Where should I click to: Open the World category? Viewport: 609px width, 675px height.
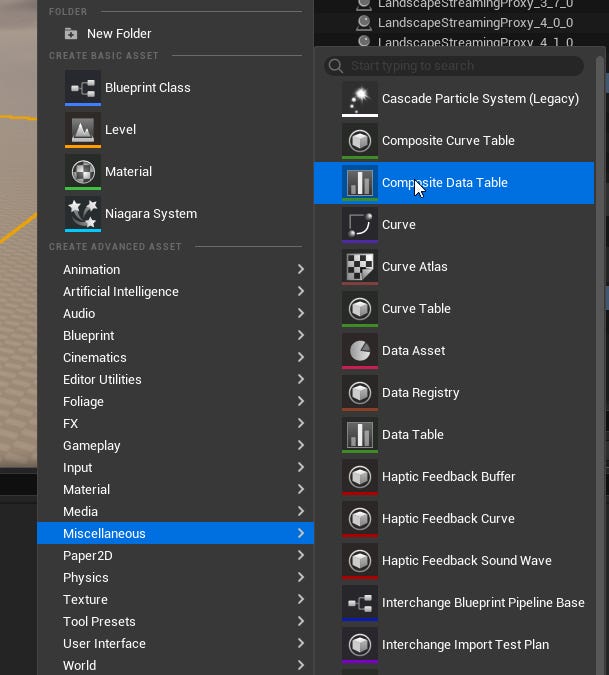pyautogui.click(x=176, y=665)
